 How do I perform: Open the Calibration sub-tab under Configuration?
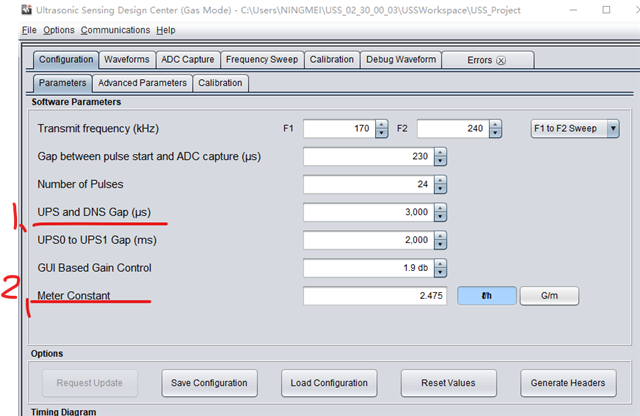220,83
